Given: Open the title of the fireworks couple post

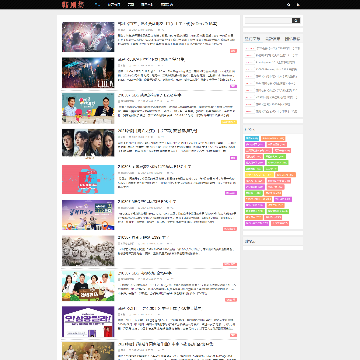Looking at the screenshot, I should coord(167,24).
